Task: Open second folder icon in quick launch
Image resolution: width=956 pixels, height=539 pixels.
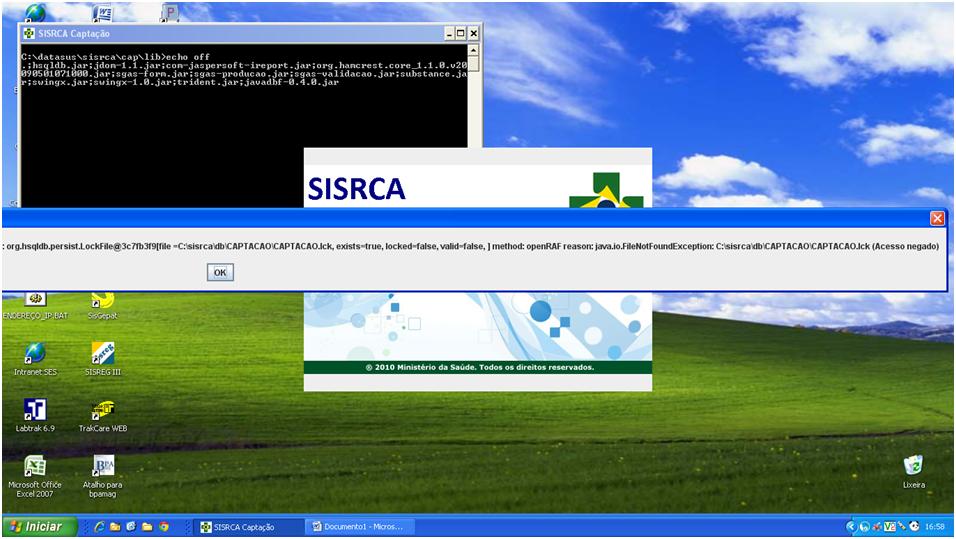Action: [x=147, y=527]
